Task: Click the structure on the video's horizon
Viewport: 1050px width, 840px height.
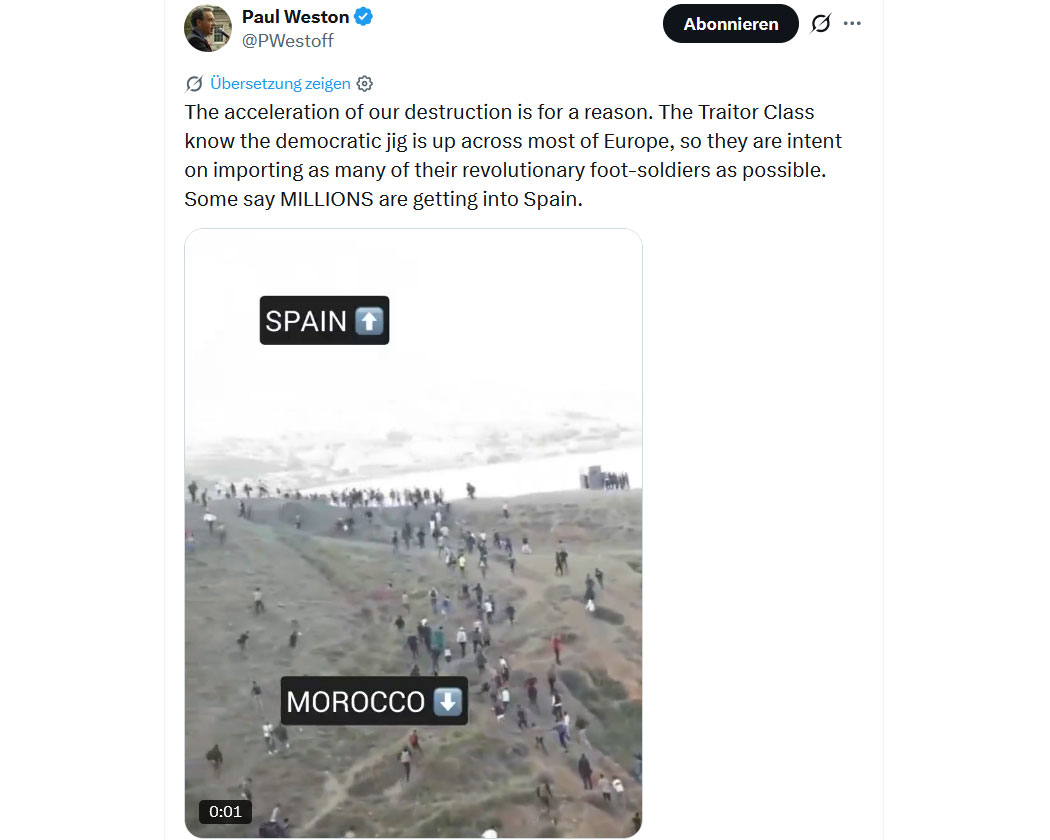Action: click(604, 478)
